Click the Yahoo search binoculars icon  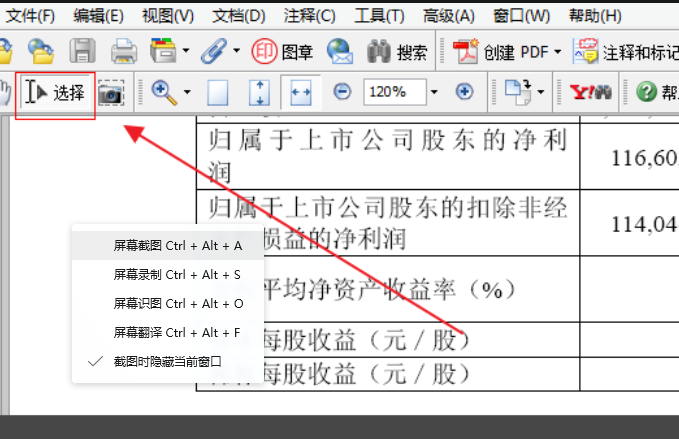tap(591, 92)
